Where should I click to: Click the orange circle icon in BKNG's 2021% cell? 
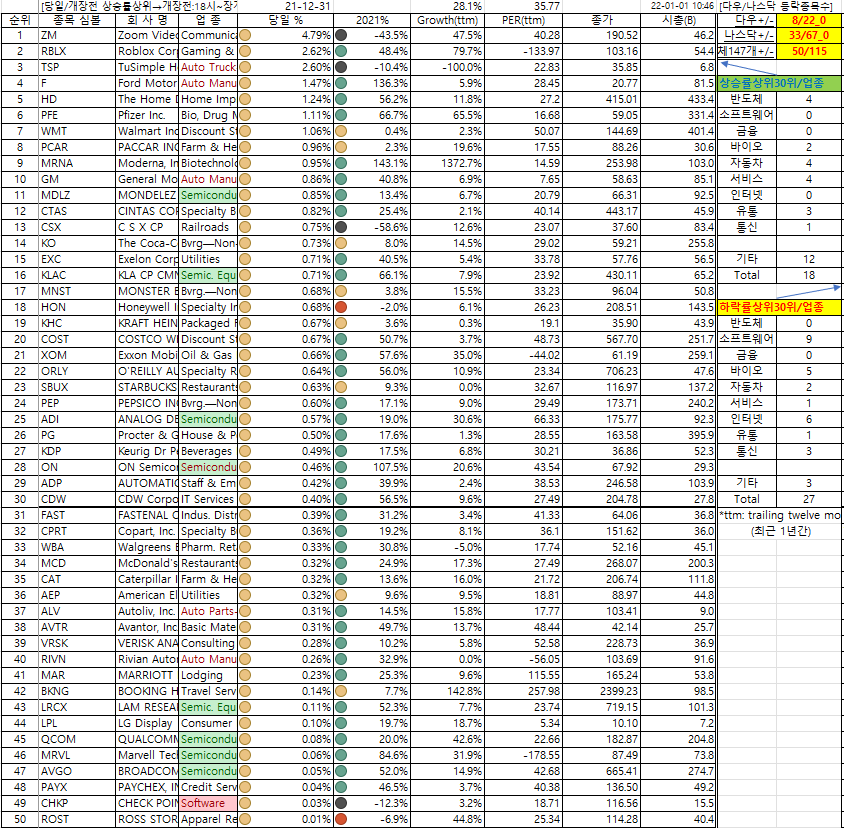pos(341,691)
